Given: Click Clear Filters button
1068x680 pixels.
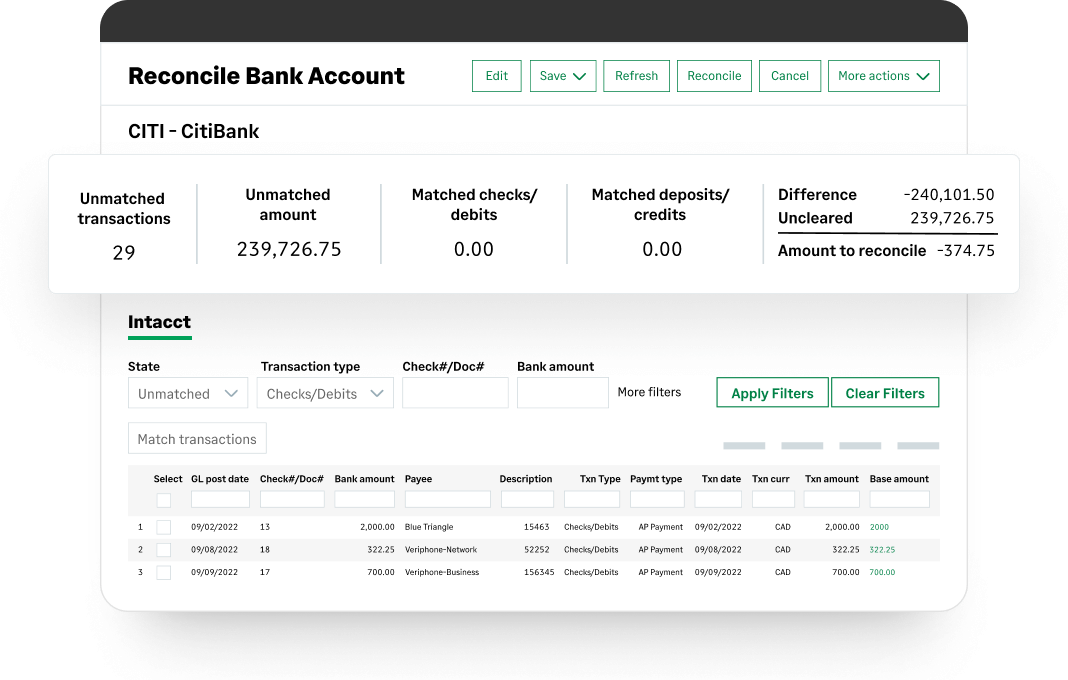Looking at the screenshot, I should [885, 392].
